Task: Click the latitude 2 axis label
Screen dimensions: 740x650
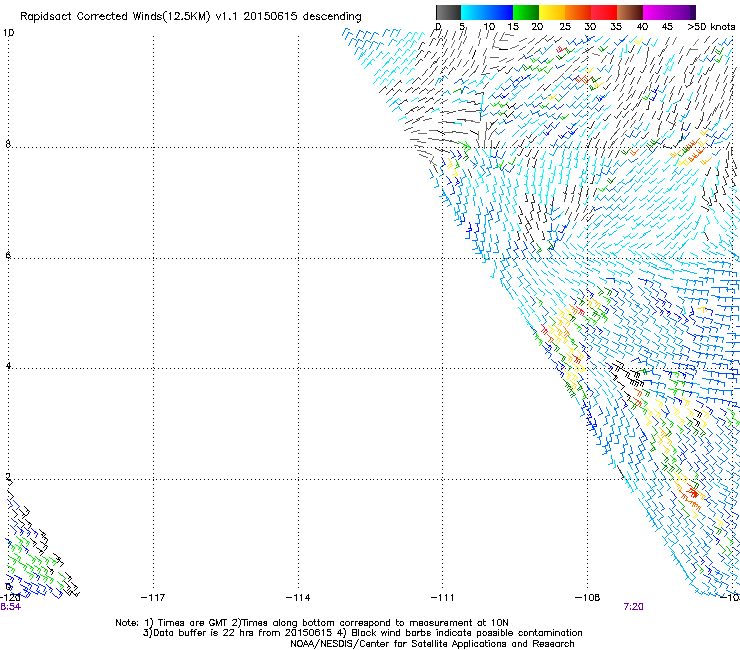Action: point(8,477)
